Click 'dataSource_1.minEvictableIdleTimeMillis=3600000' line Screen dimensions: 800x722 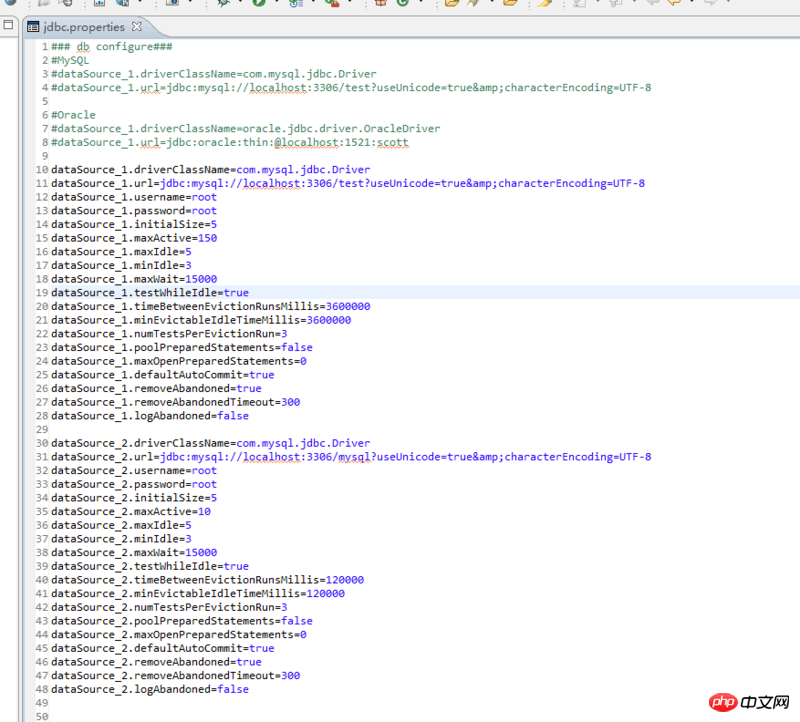[x=201, y=321]
